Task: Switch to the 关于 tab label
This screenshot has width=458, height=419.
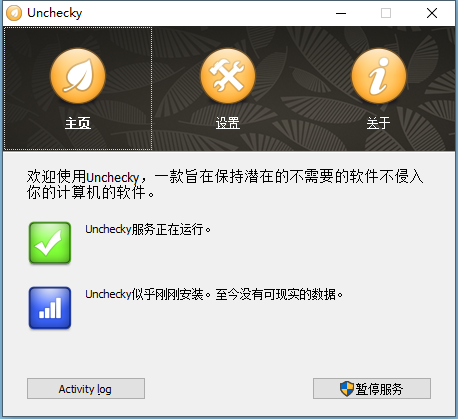Action: coord(378,123)
